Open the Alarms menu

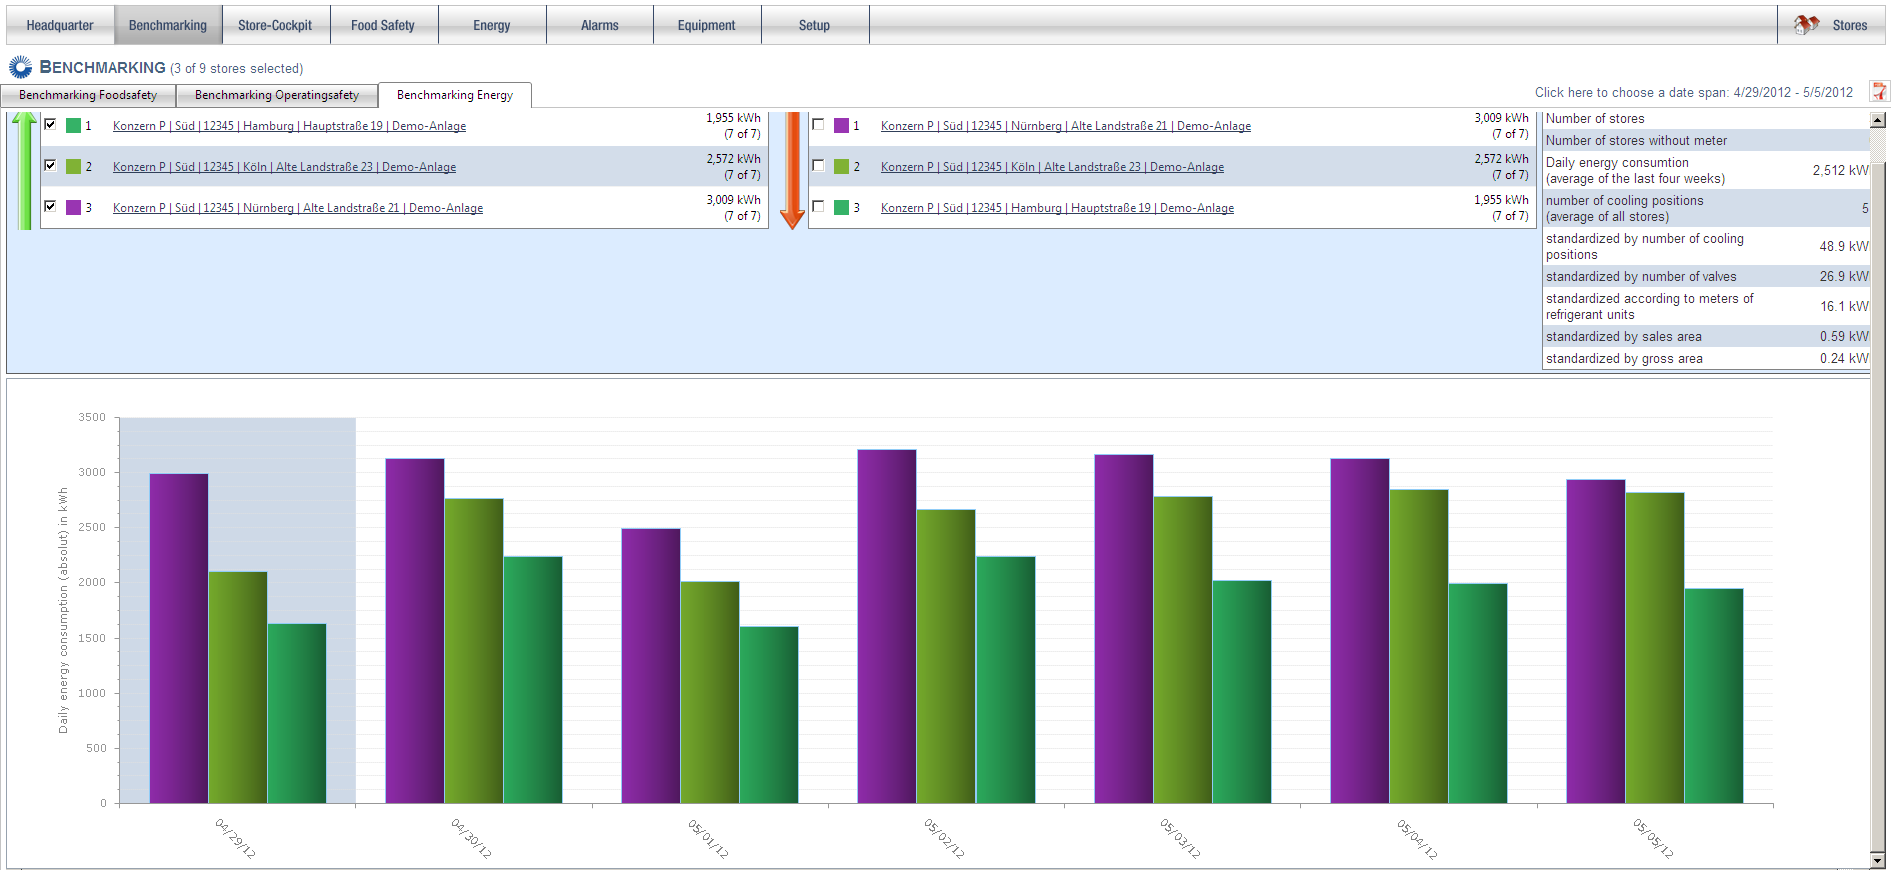(x=600, y=25)
